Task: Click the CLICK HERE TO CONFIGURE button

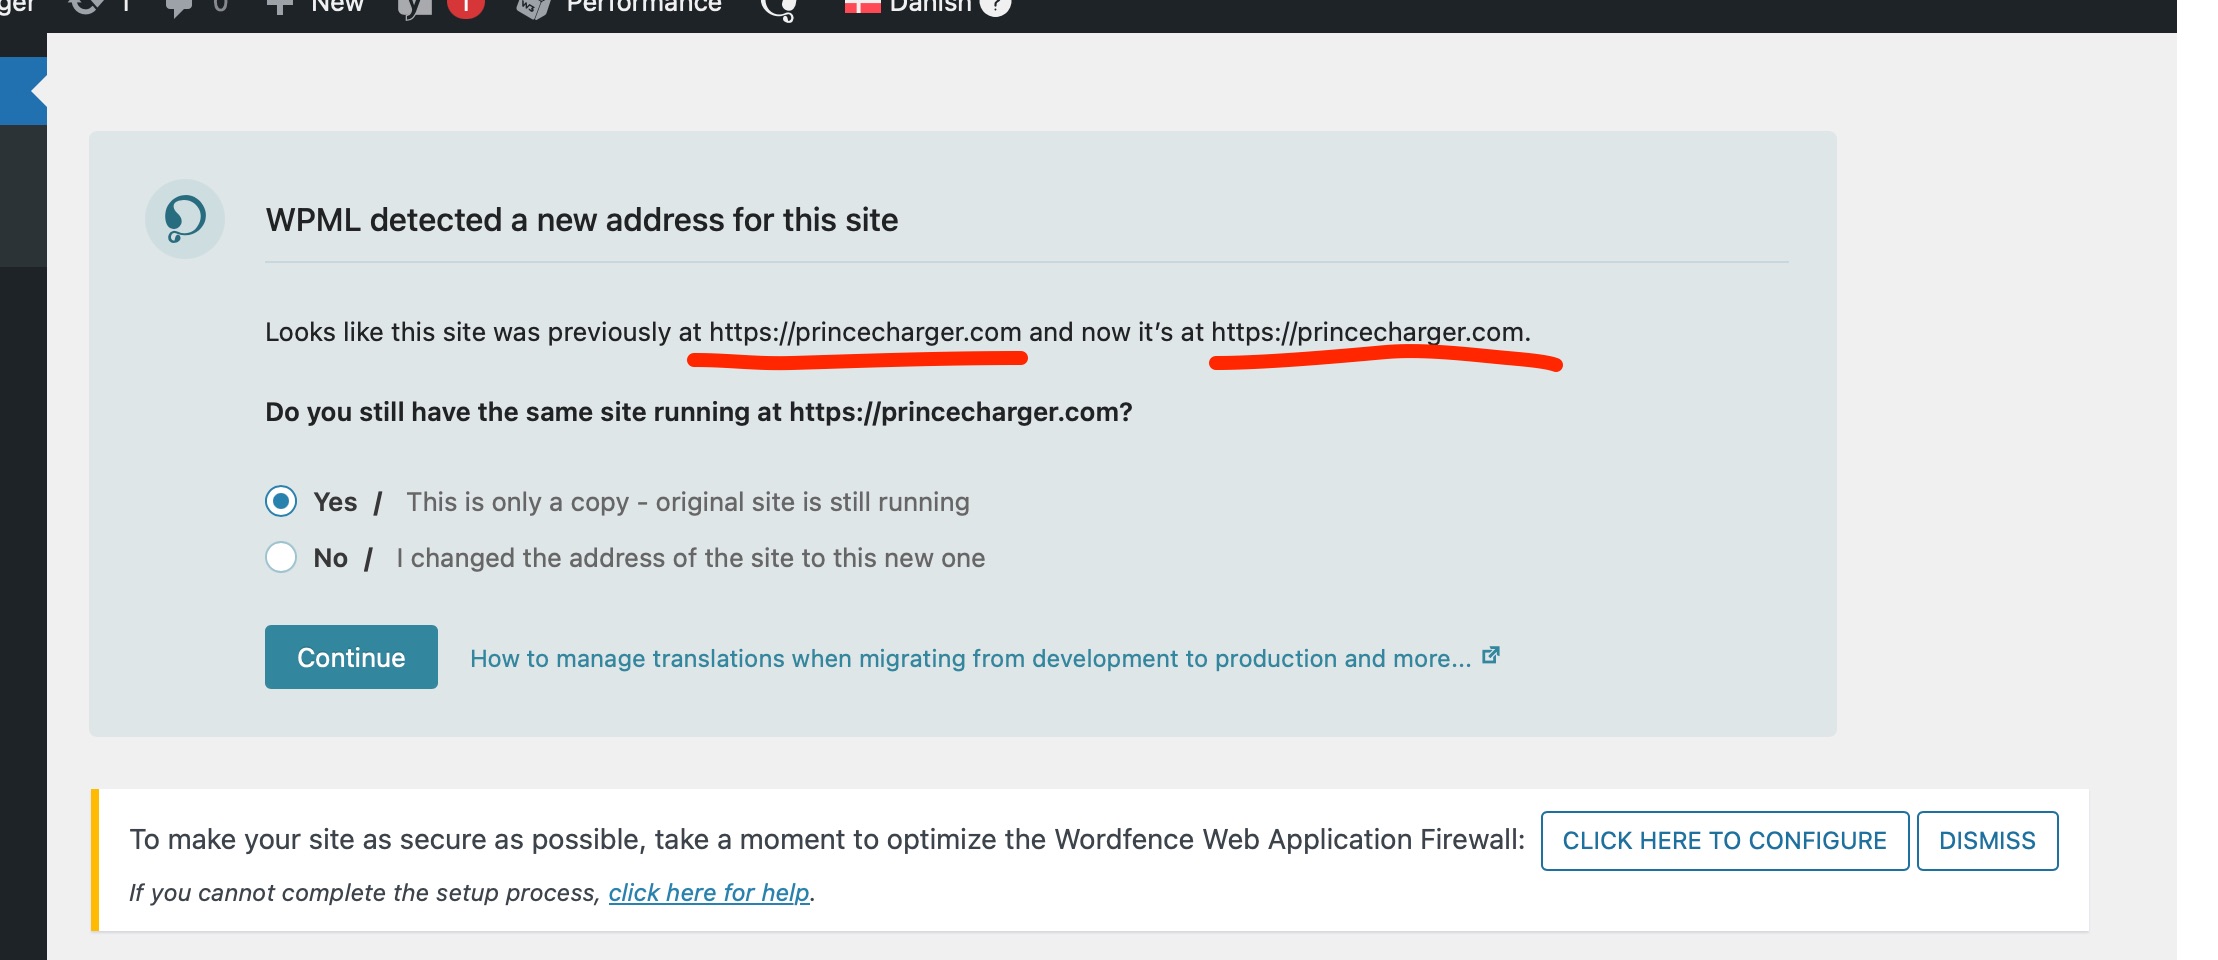Action: (1725, 841)
